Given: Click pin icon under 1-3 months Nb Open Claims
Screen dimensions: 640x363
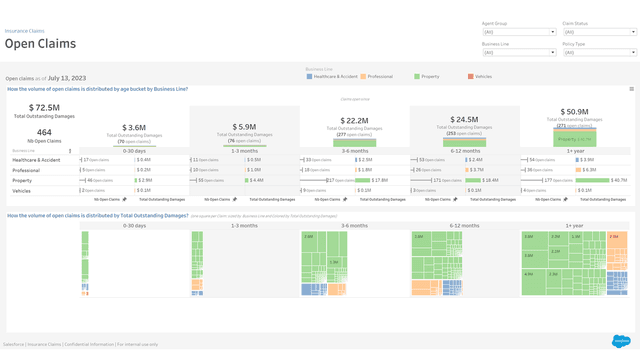Looking at the screenshot, I should tap(235, 200).
